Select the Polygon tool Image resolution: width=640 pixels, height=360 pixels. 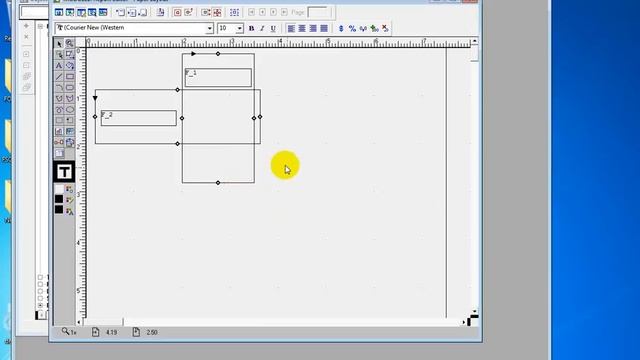coord(59,98)
